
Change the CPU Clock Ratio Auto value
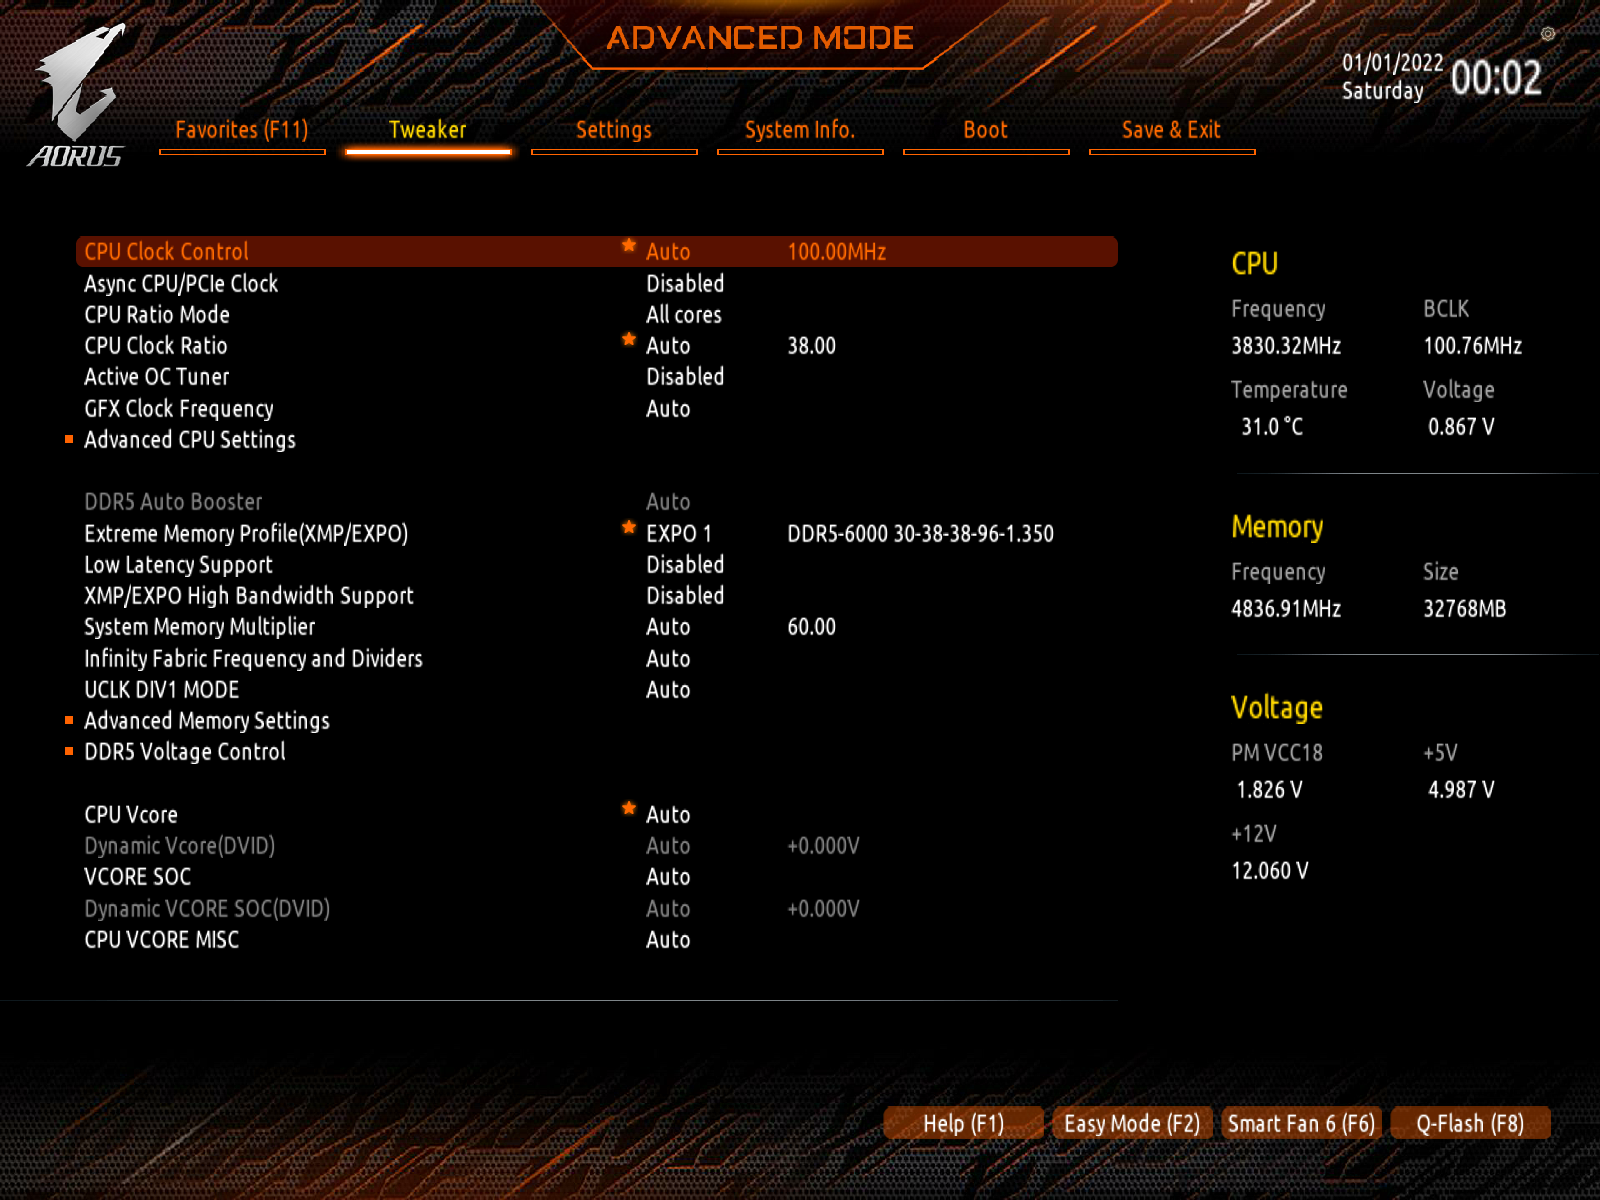tap(668, 346)
